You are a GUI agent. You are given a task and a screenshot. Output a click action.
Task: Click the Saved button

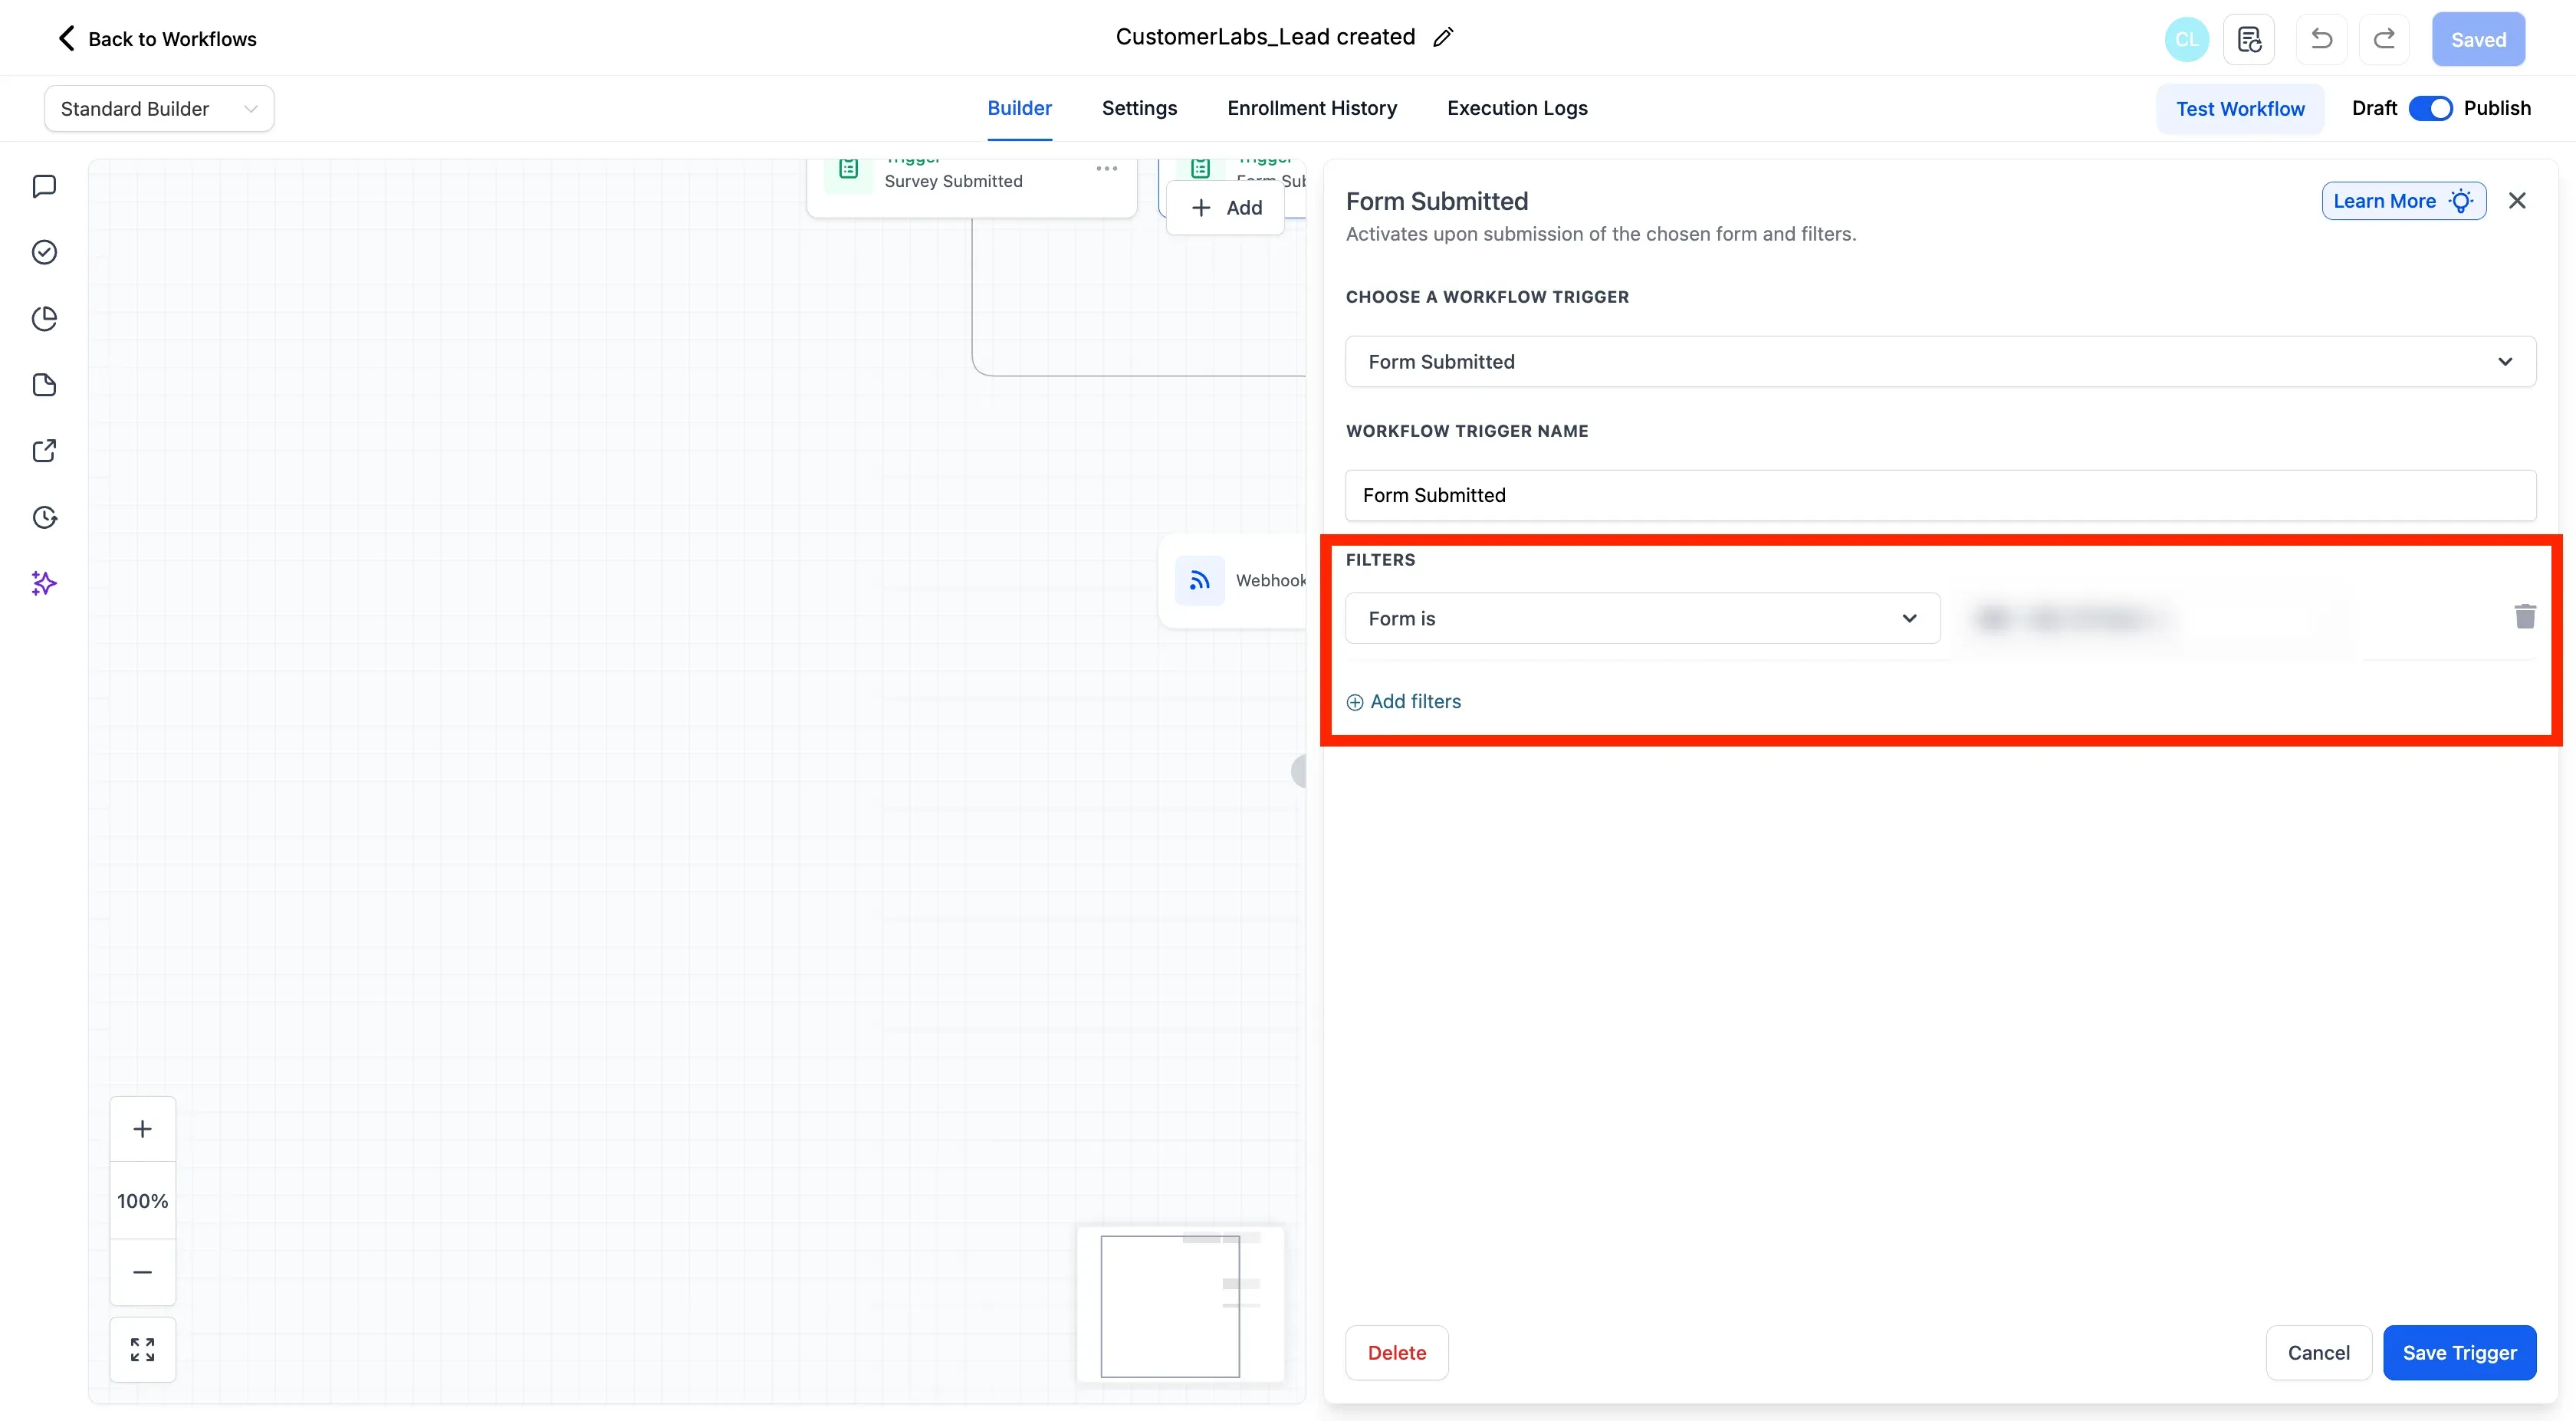coord(2478,40)
